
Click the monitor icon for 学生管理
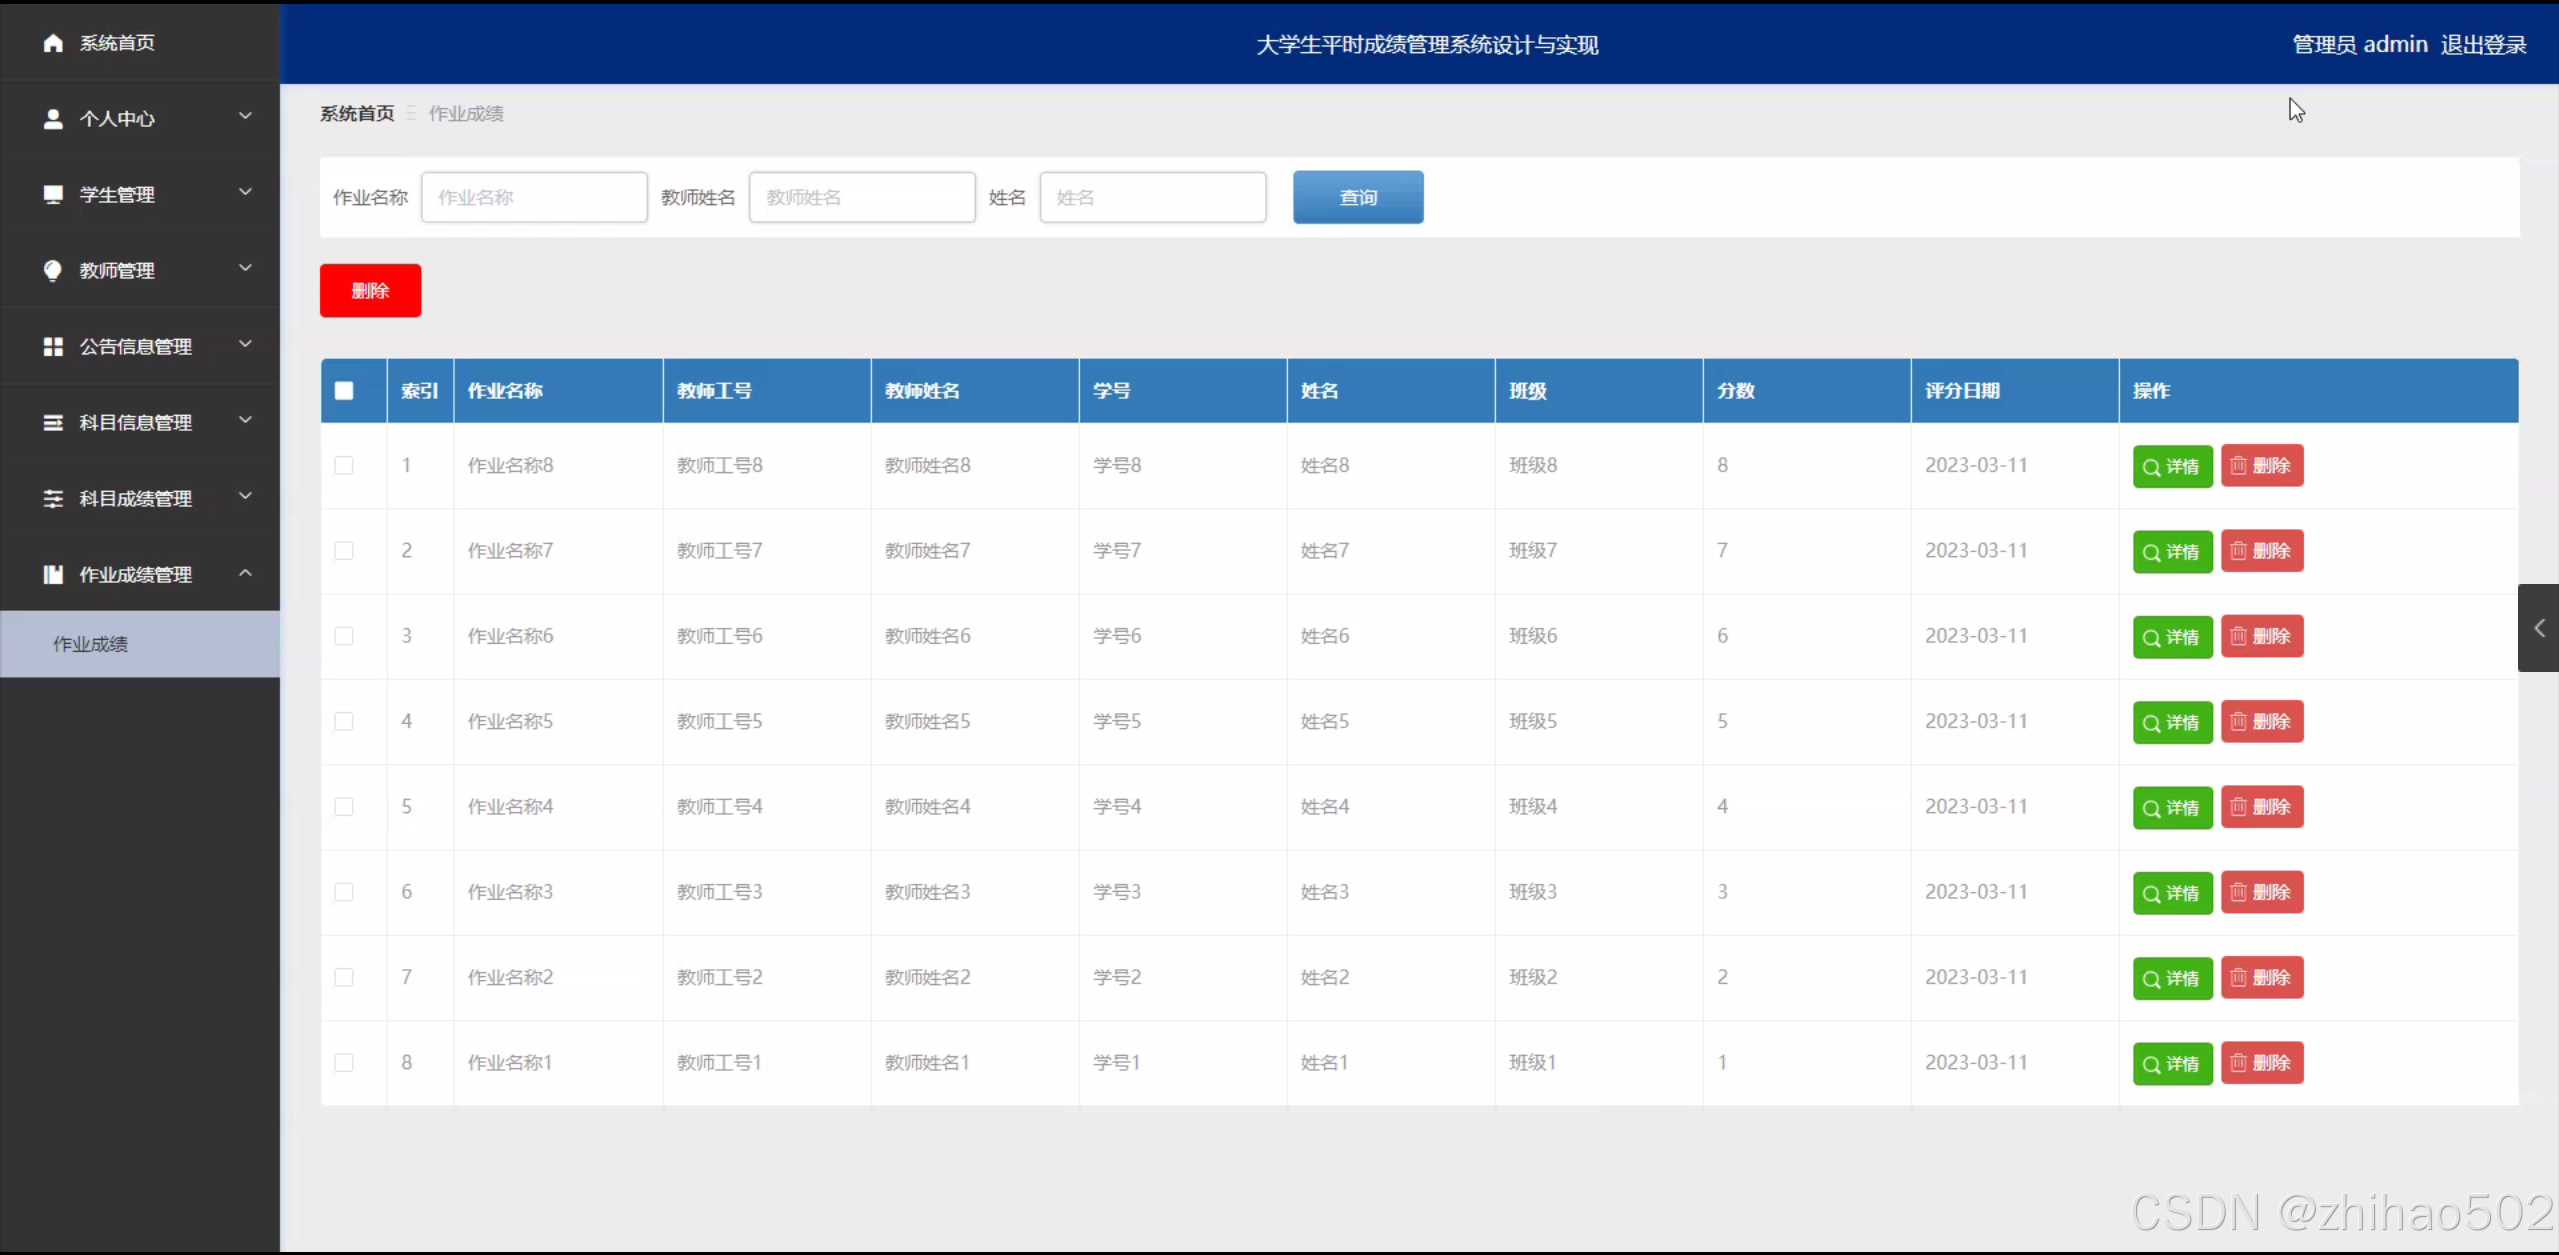pyautogui.click(x=53, y=194)
